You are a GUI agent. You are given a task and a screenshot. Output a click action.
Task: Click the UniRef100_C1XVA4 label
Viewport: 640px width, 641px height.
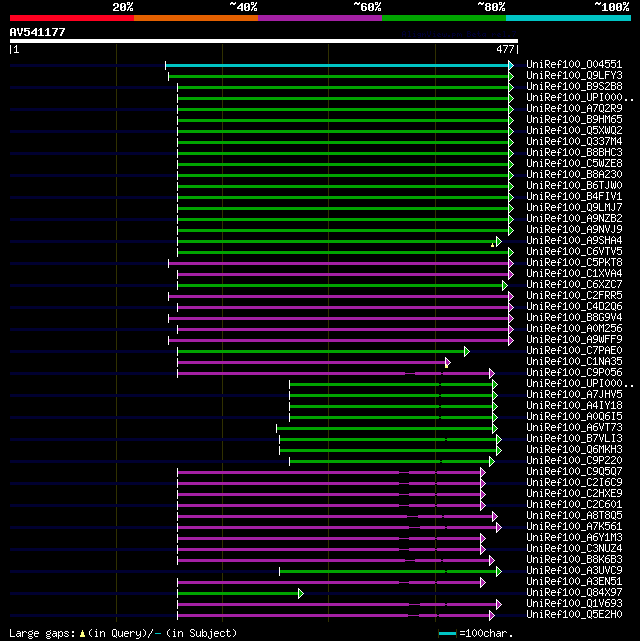[x=574, y=273]
